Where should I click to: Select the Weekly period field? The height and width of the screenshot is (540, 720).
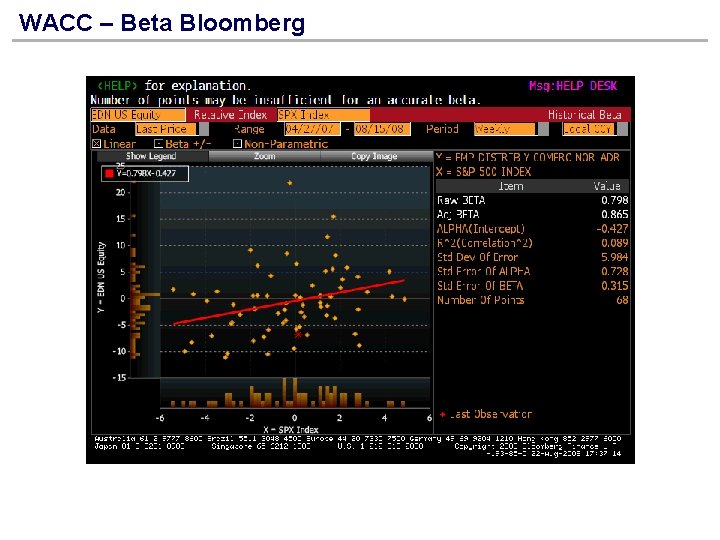pos(505,129)
